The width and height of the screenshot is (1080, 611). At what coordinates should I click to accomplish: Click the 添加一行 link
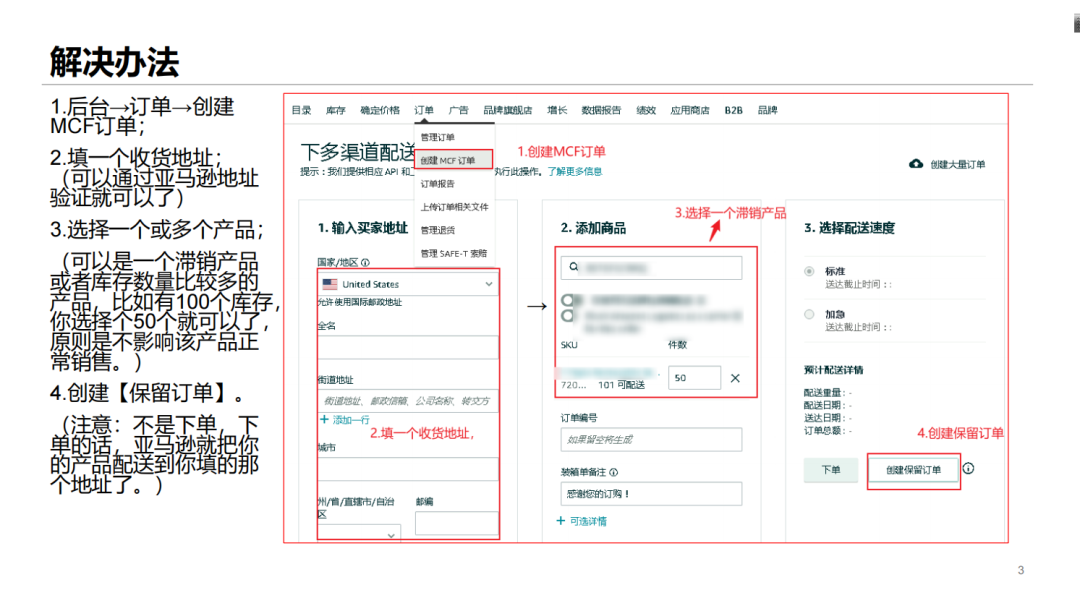[x=351, y=420]
